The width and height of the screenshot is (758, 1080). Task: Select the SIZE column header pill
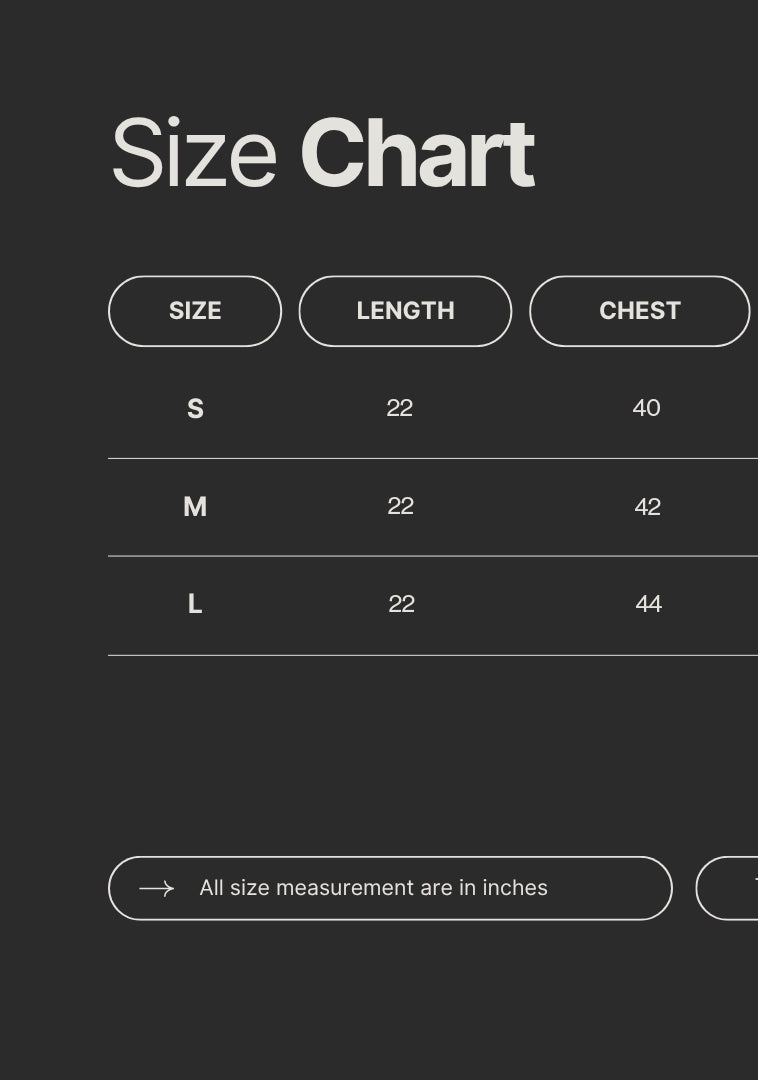click(195, 311)
